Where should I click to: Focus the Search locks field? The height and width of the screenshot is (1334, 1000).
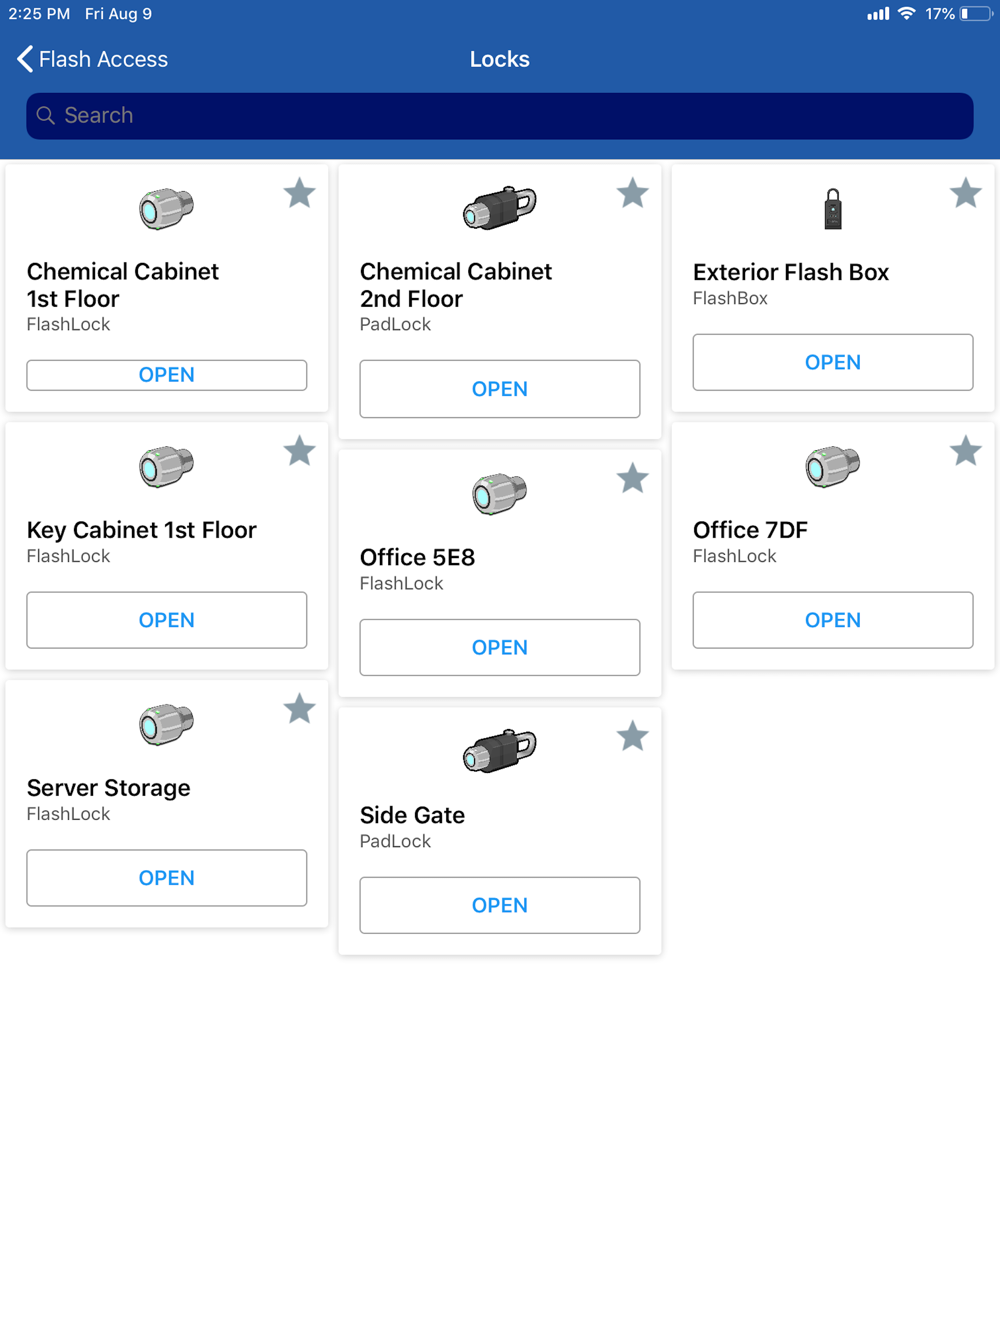[x=500, y=116]
